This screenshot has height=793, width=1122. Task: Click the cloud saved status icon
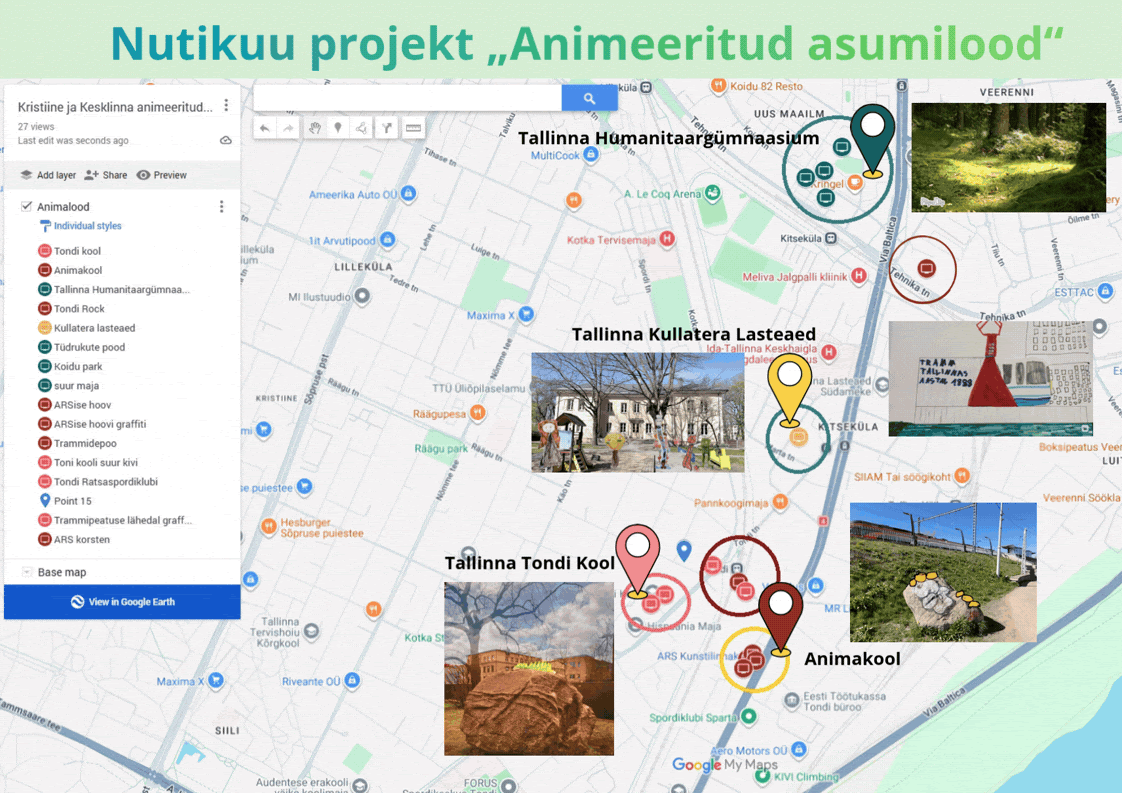pyautogui.click(x=225, y=140)
